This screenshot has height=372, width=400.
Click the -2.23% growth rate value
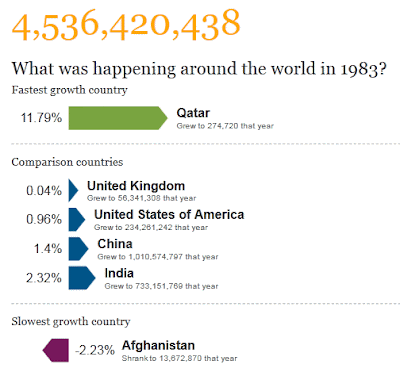(95, 350)
